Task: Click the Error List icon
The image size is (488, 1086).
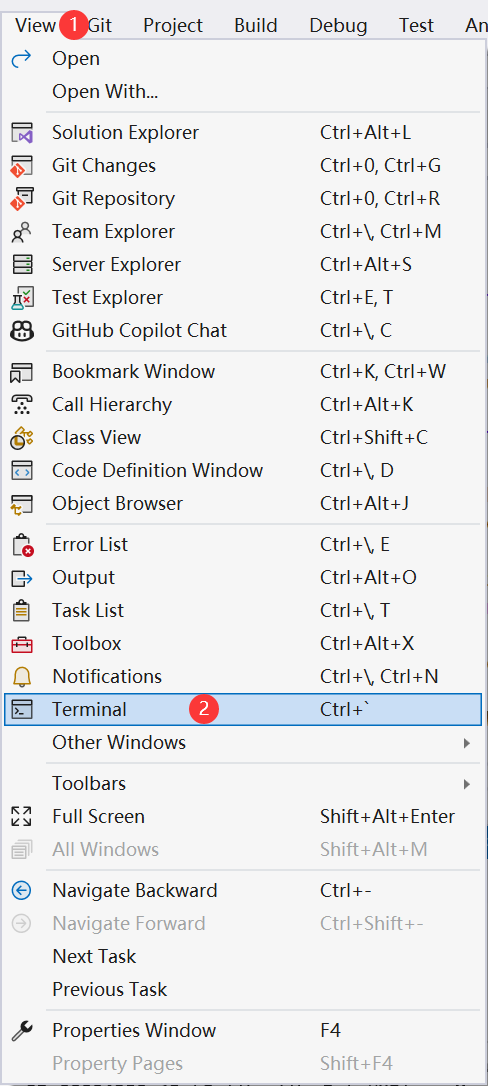Action: pos(22,544)
